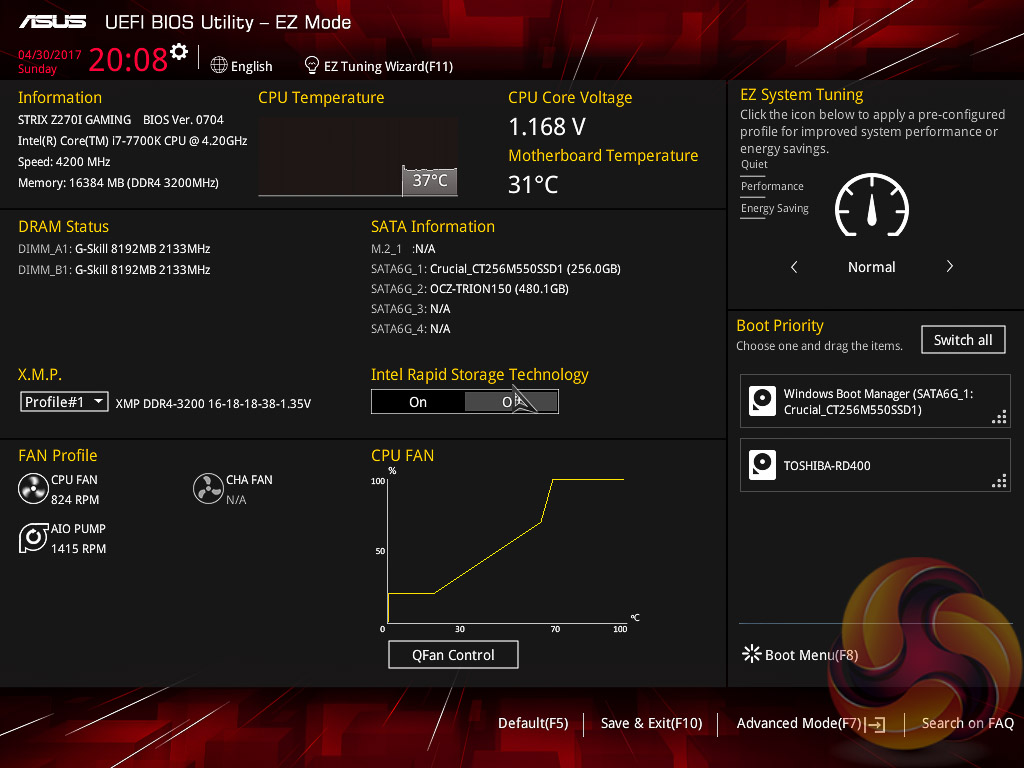1024x768 pixels.
Task: Click the SATA6G_3 N/A entry
Action: pyautogui.click(x=411, y=309)
